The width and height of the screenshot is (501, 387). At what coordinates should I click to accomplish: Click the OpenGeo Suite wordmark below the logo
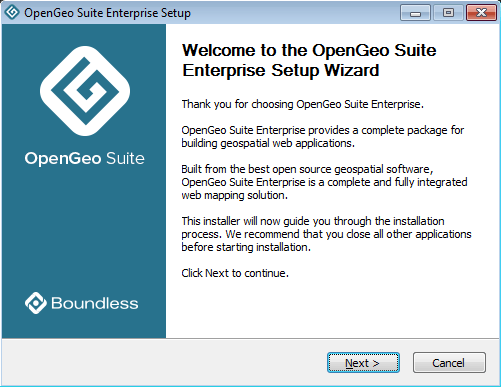pos(85,158)
